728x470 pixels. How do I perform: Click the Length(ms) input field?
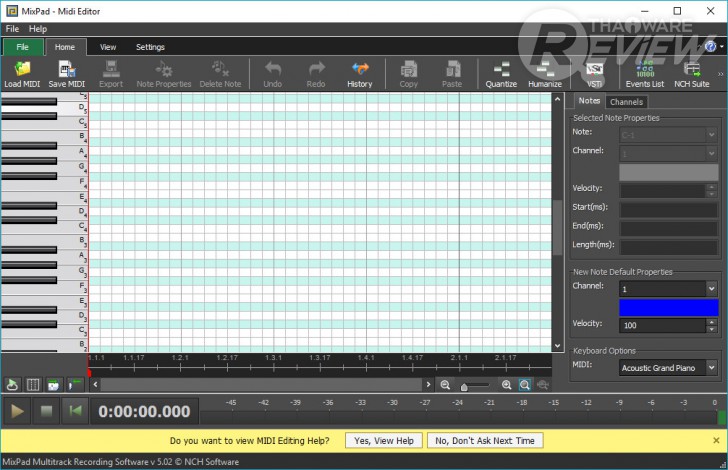point(669,247)
